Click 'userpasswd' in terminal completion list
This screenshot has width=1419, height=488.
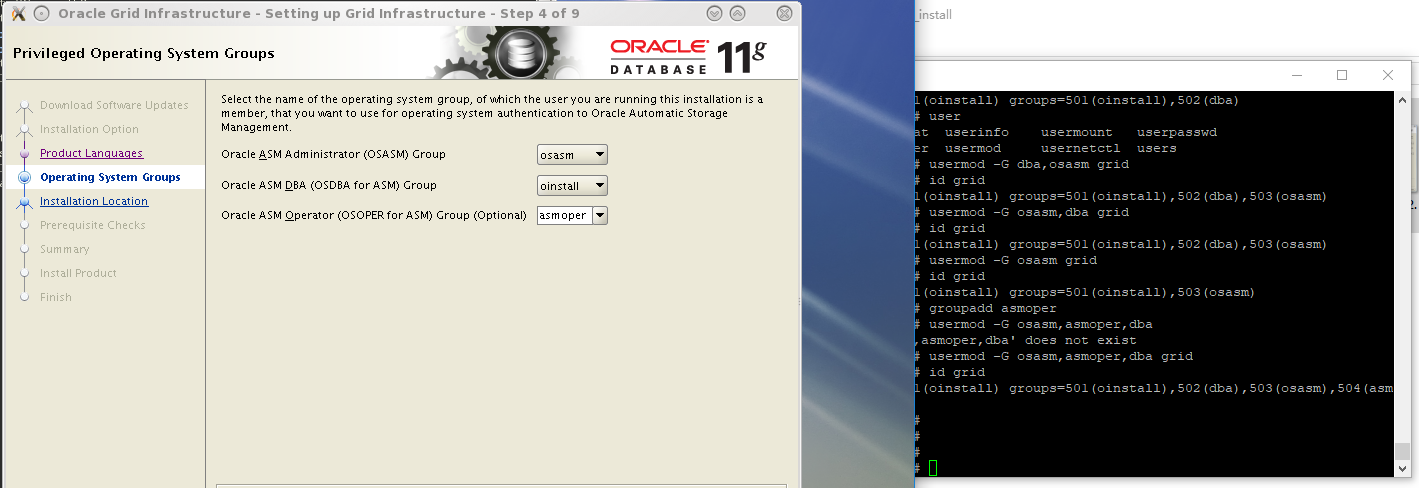(x=1177, y=132)
